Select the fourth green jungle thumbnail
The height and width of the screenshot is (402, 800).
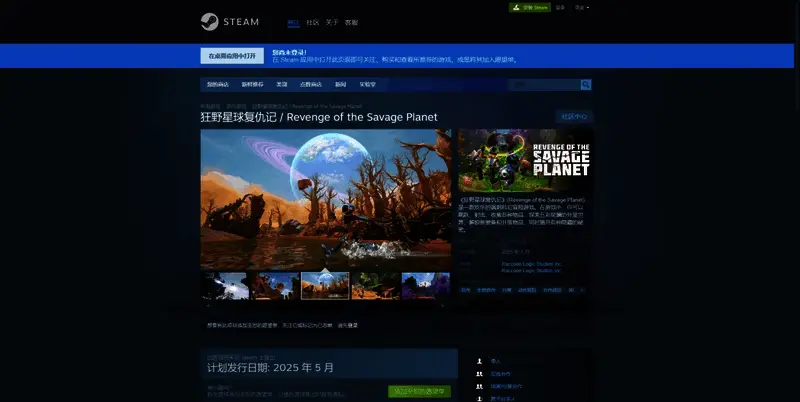click(376, 286)
